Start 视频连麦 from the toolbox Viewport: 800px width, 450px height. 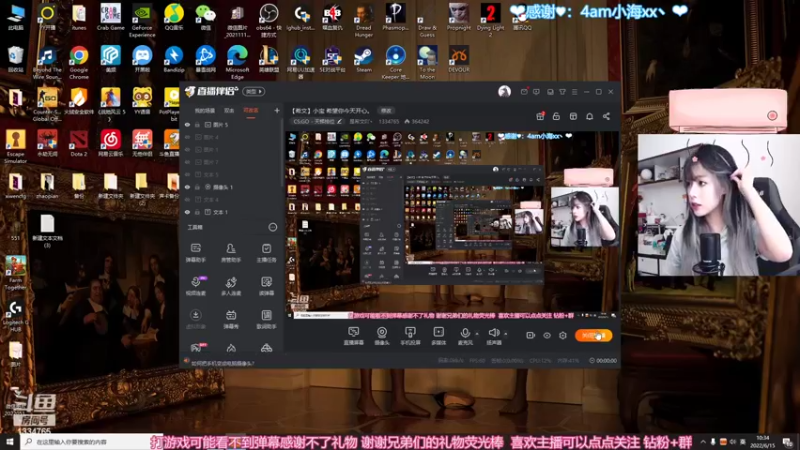(x=195, y=286)
